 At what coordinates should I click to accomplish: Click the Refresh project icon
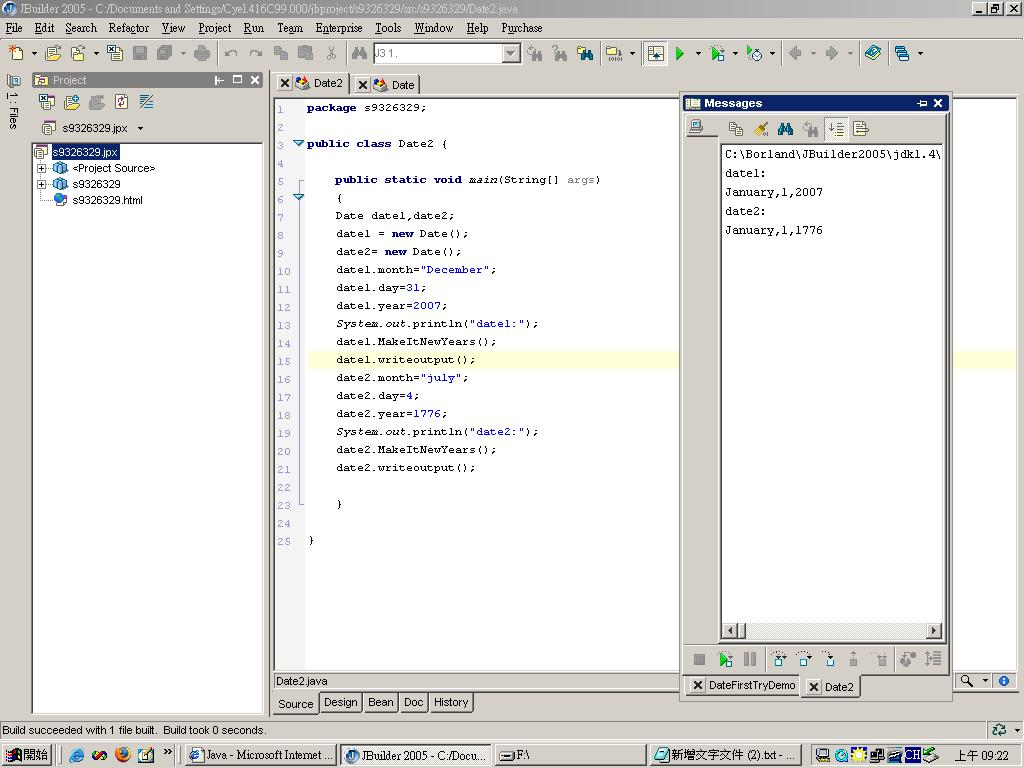pos(121,102)
